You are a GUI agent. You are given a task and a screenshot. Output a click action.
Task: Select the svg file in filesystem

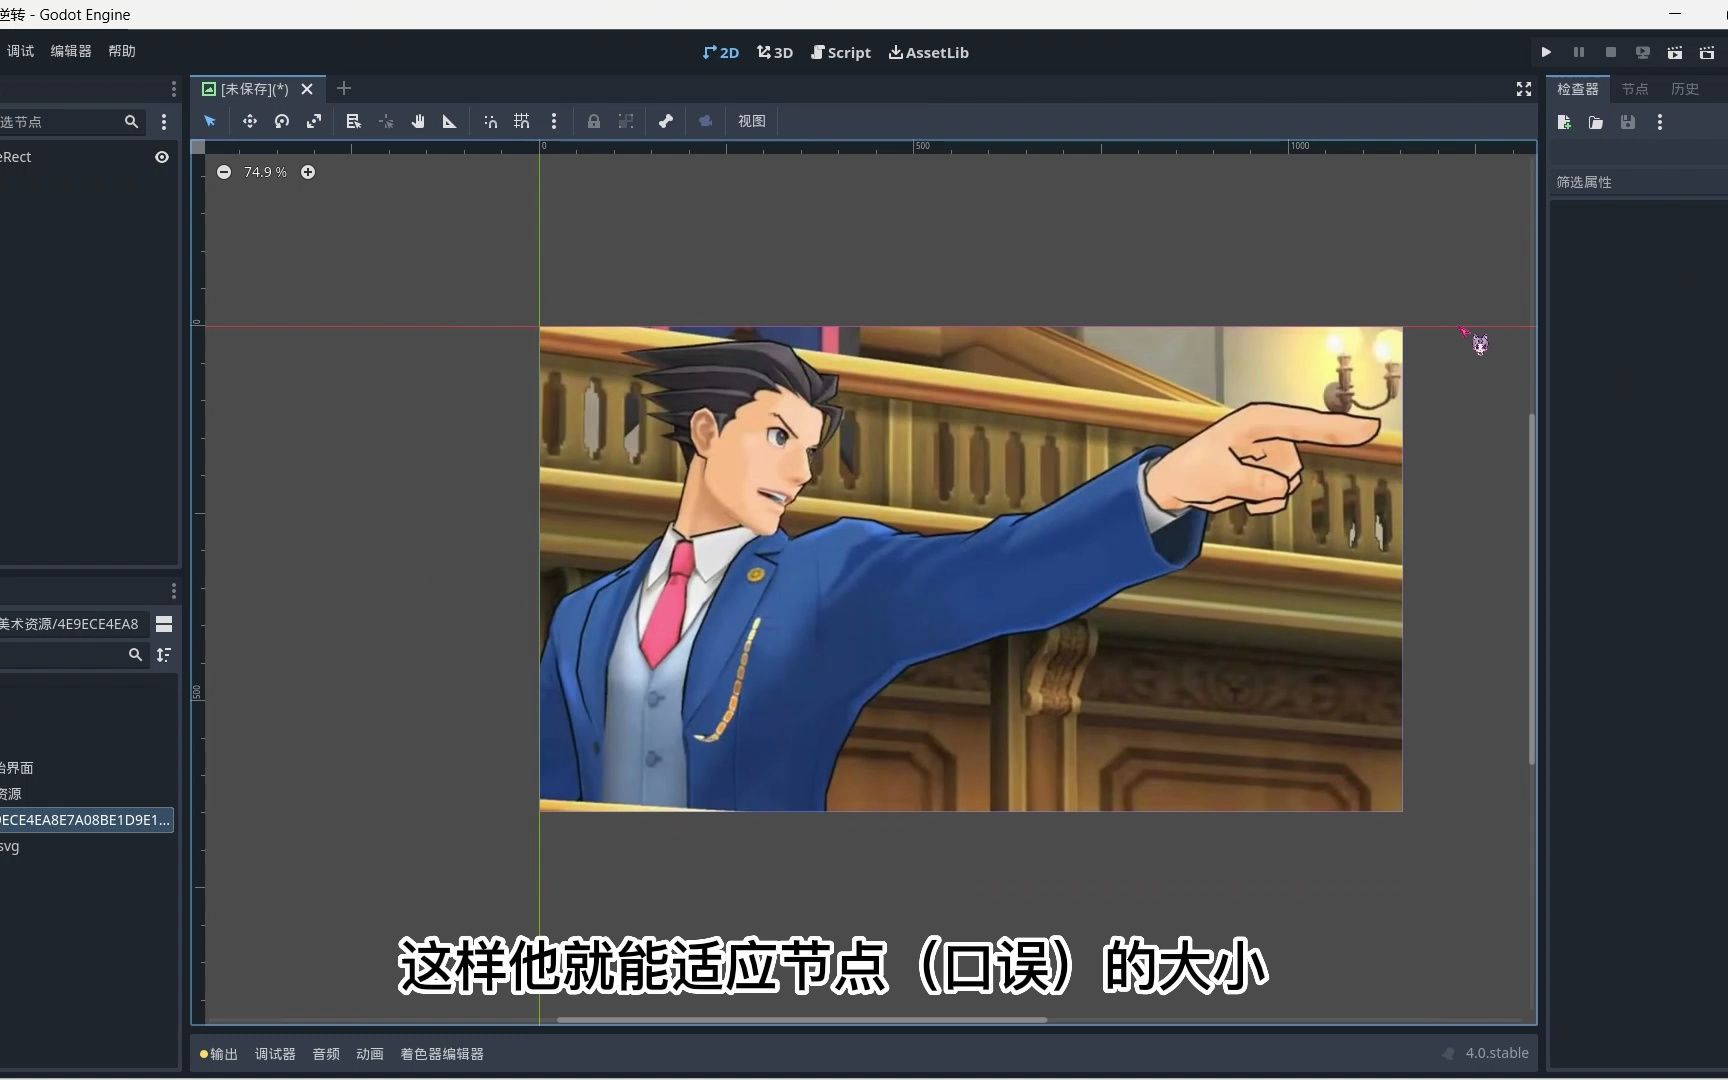(10, 846)
